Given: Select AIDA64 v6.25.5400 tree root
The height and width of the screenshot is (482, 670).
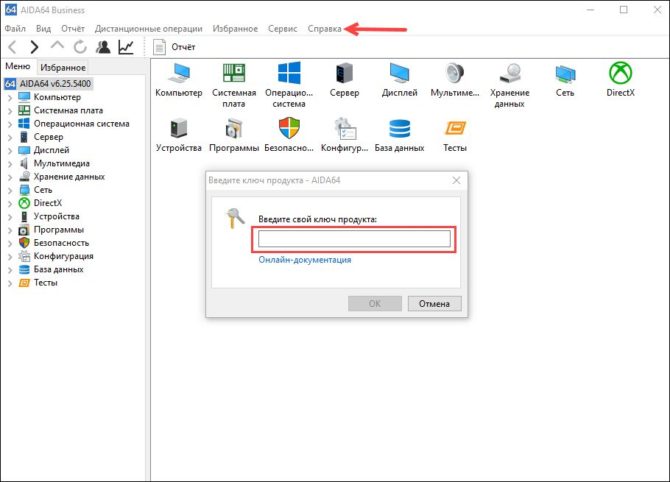Looking at the screenshot, I should [48, 83].
